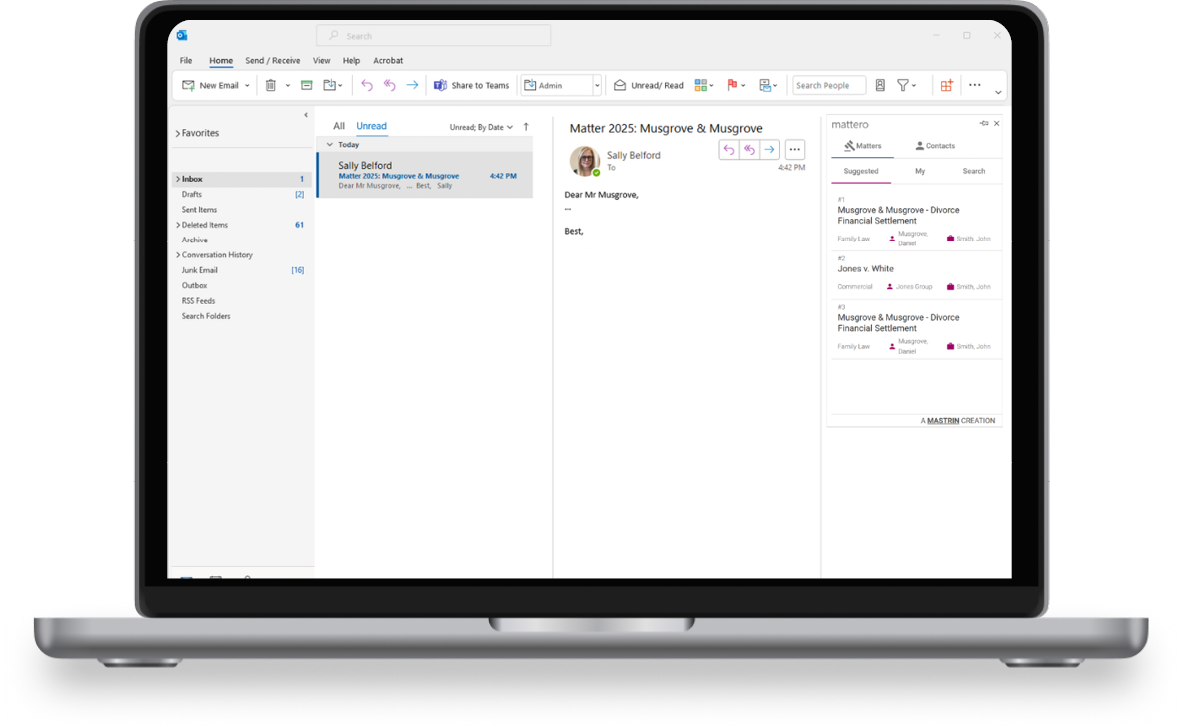
Task: Select the Share to Teams icon
Action: click(x=441, y=85)
